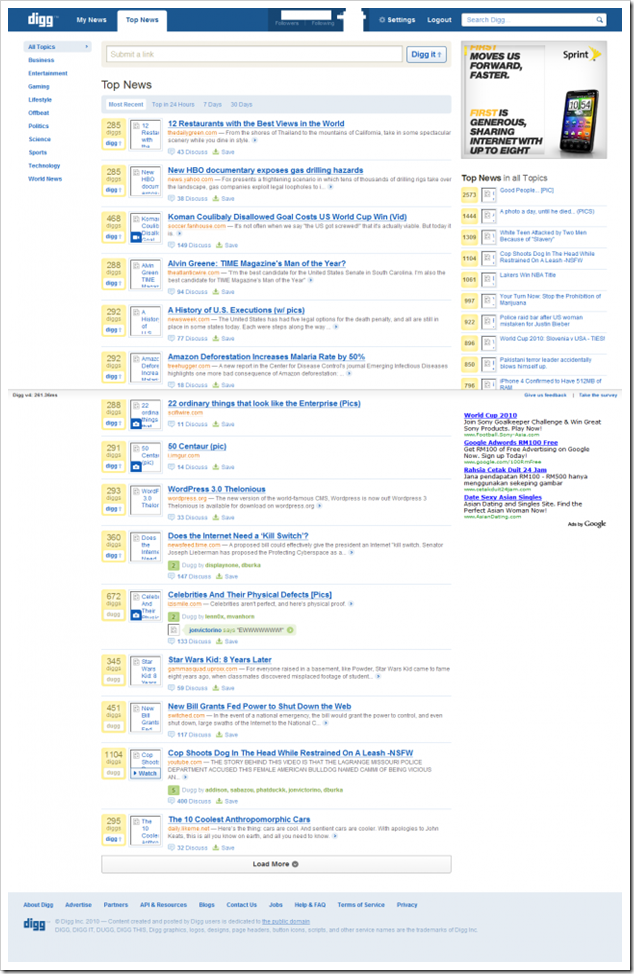Digg the New HBO documentary story

pos(114,189)
